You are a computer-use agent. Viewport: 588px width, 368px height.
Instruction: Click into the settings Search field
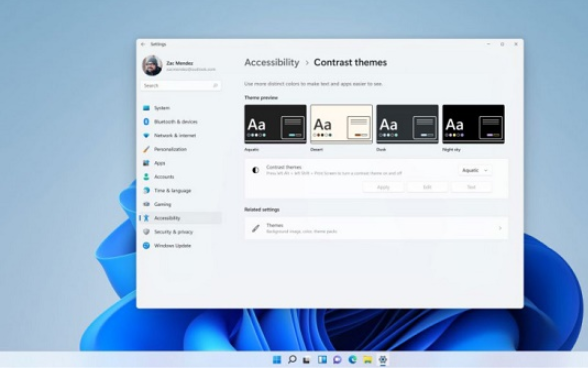181,86
